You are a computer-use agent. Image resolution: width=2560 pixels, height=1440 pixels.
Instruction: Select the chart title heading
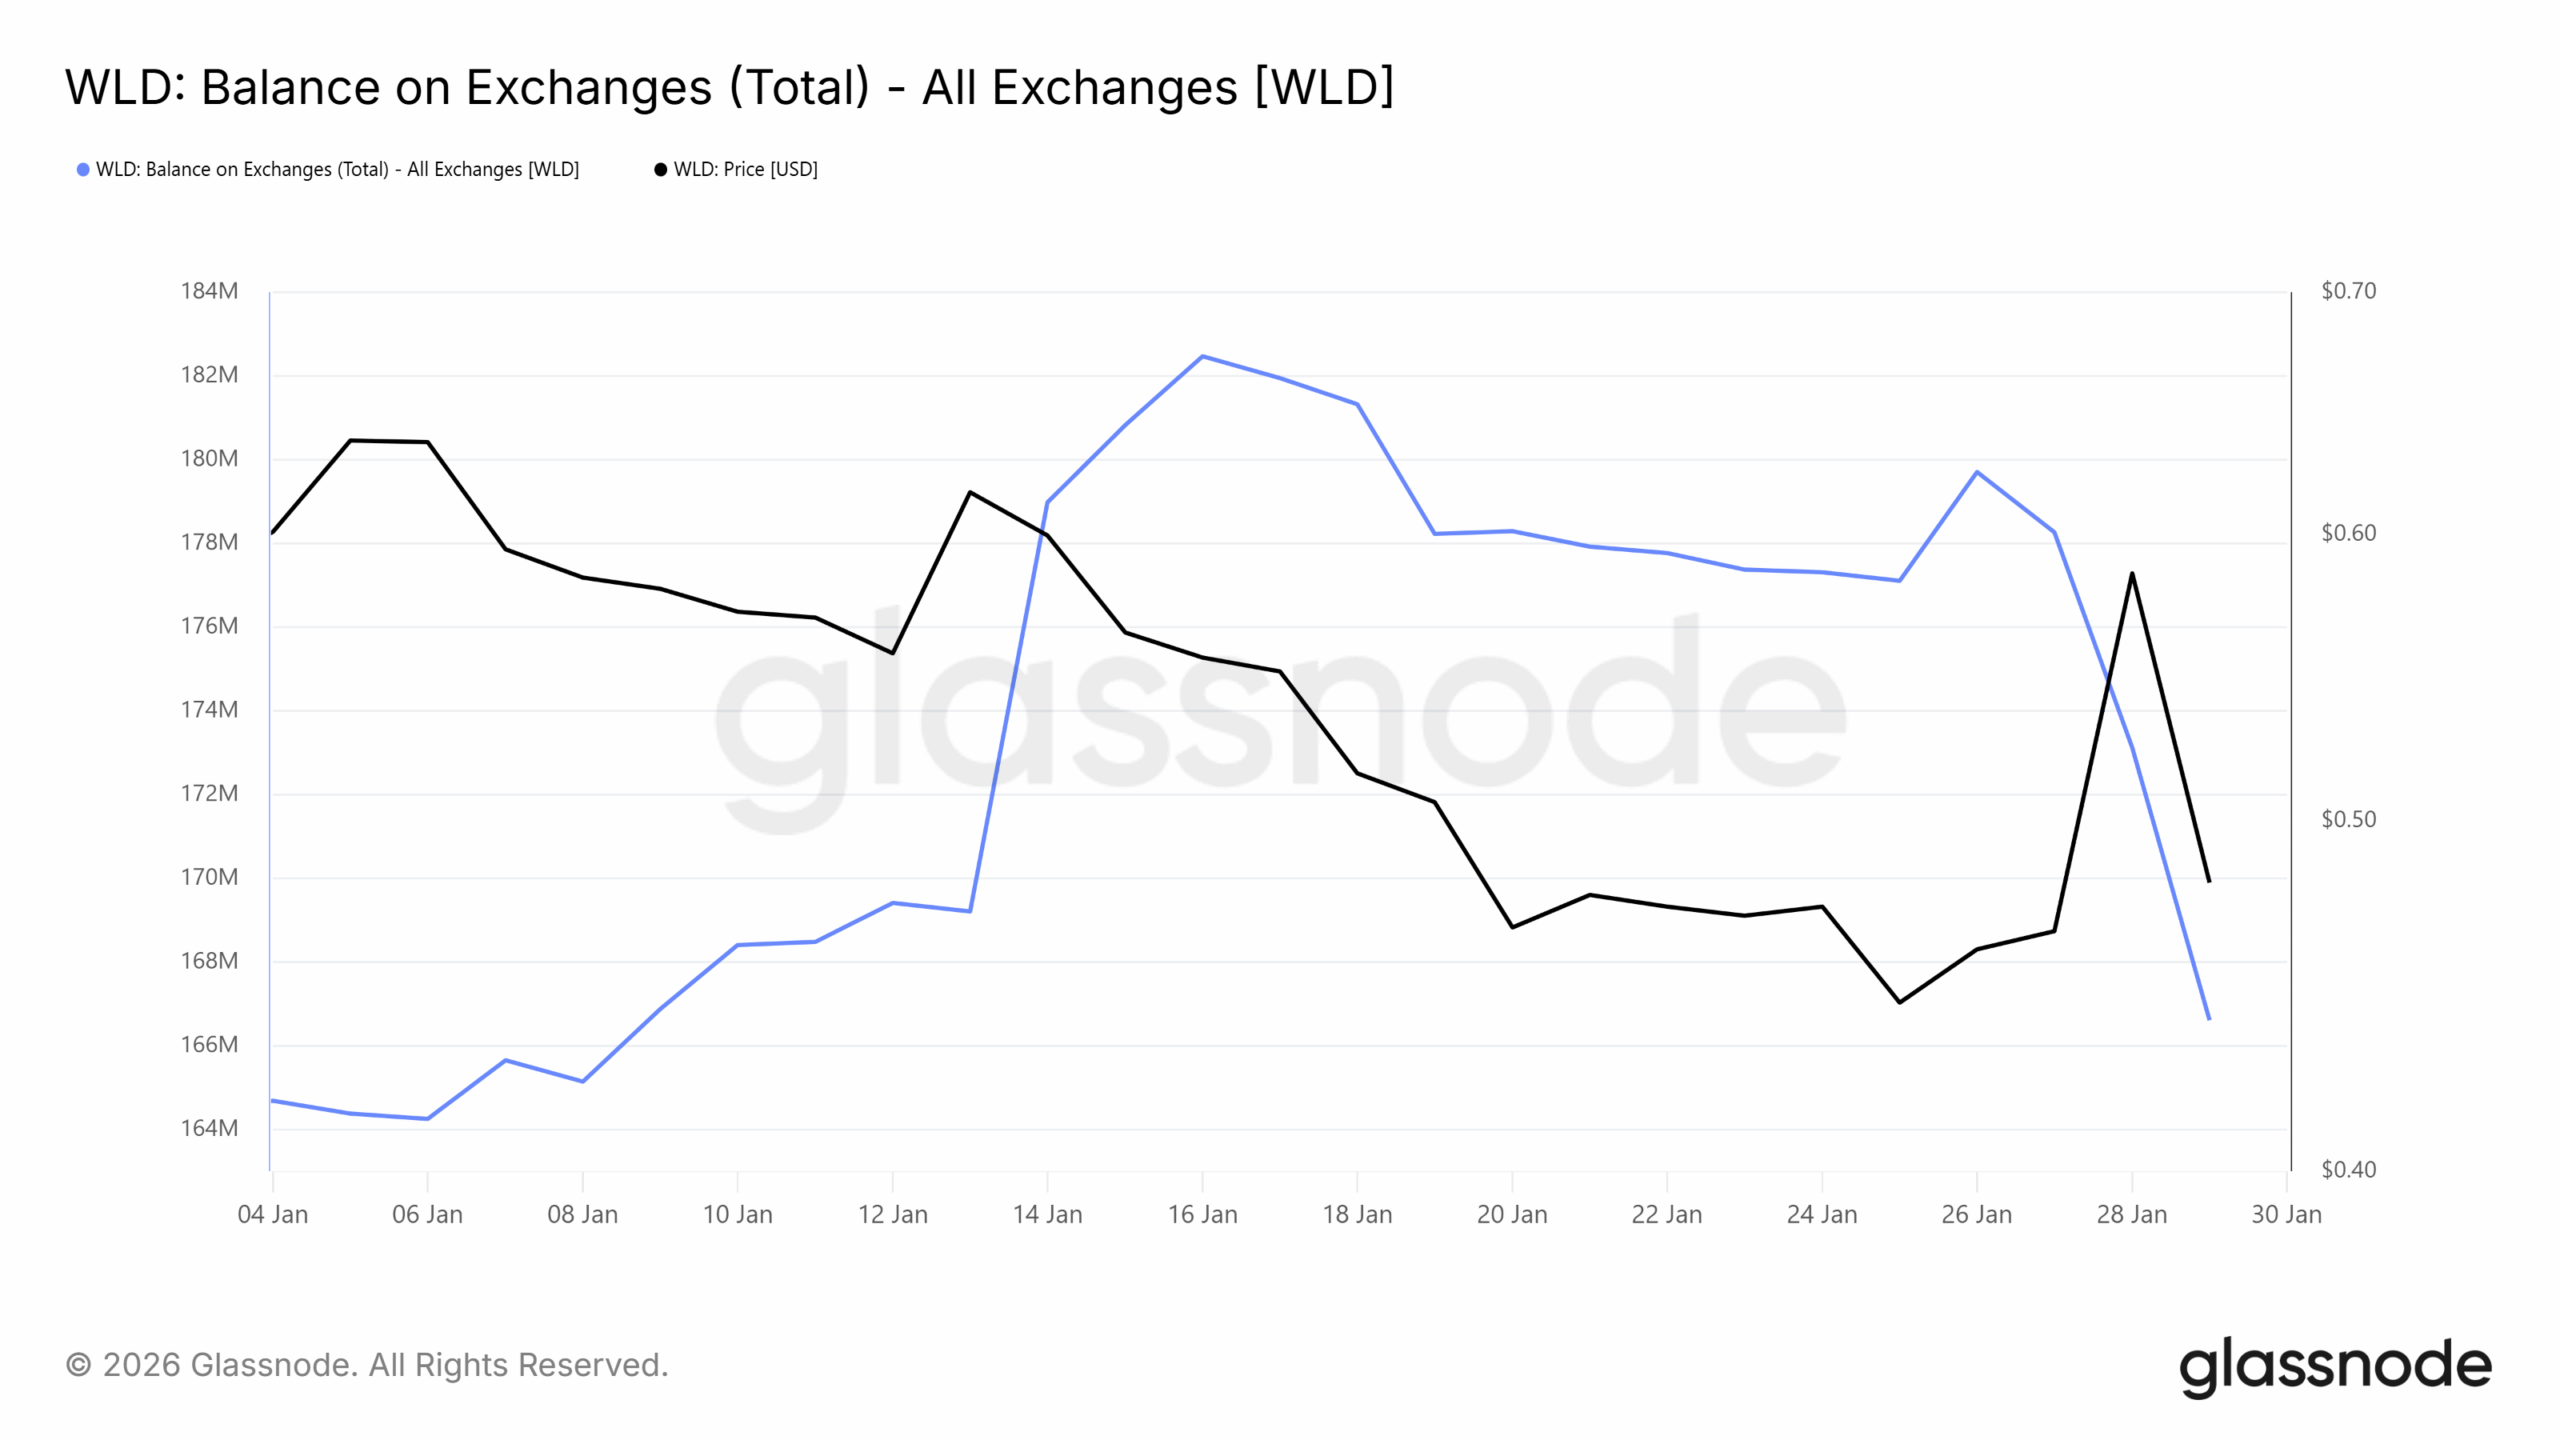(x=729, y=87)
